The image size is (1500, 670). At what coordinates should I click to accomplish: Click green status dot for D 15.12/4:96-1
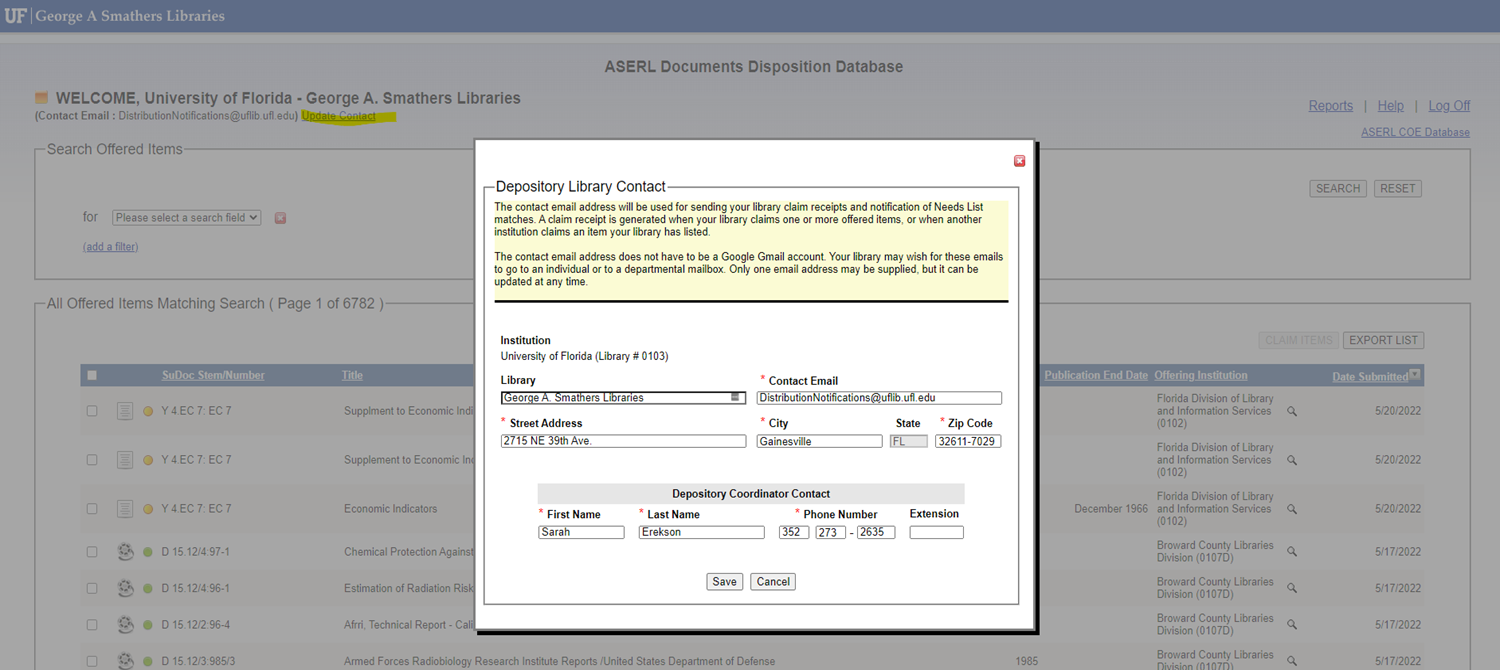148,588
